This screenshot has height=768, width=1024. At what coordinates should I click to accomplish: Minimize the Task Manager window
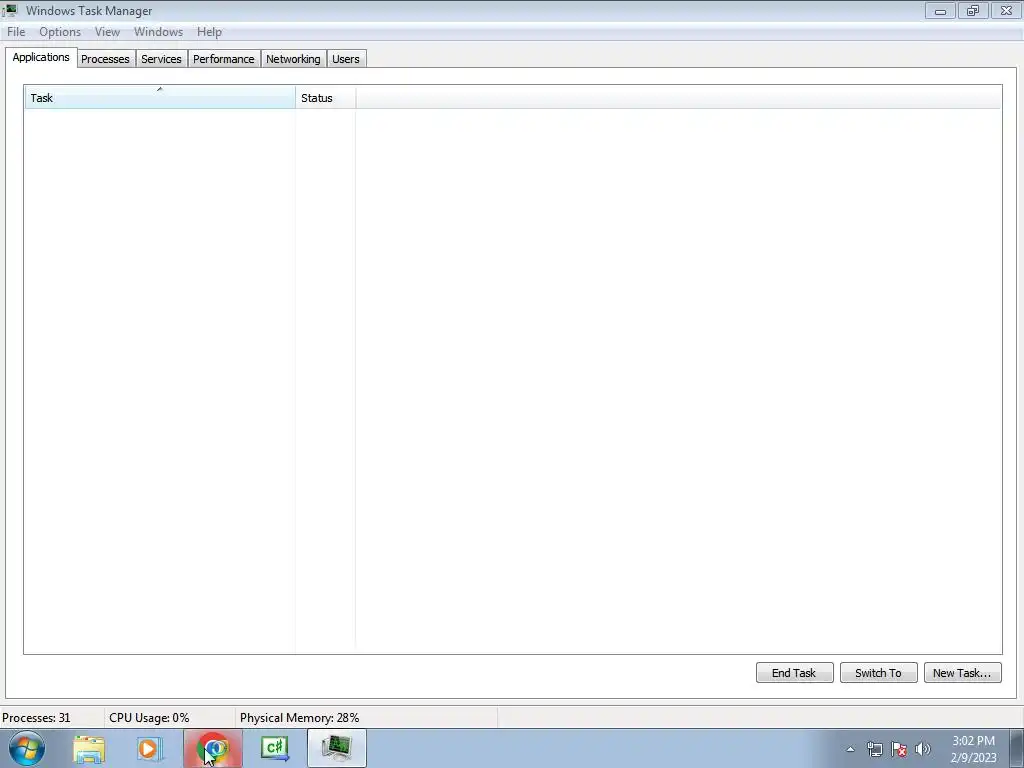point(940,10)
